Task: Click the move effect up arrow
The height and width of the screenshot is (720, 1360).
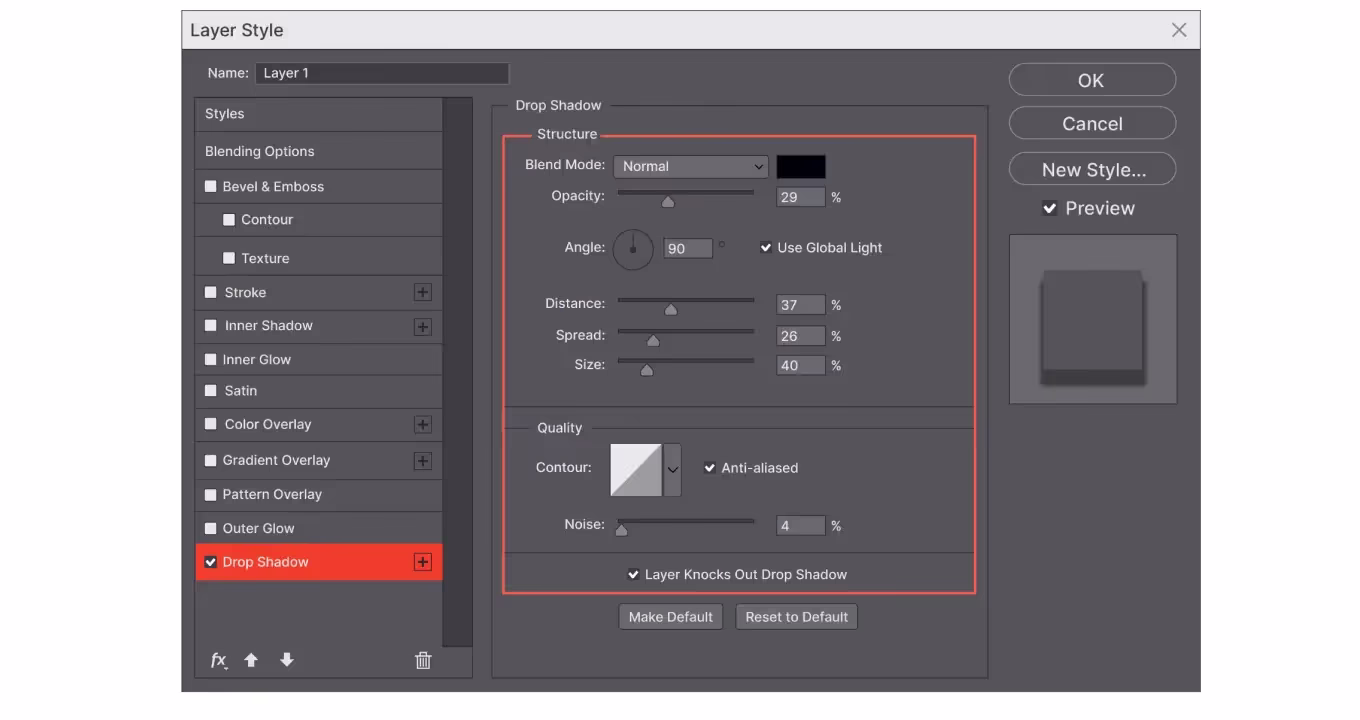Action: coord(251,660)
